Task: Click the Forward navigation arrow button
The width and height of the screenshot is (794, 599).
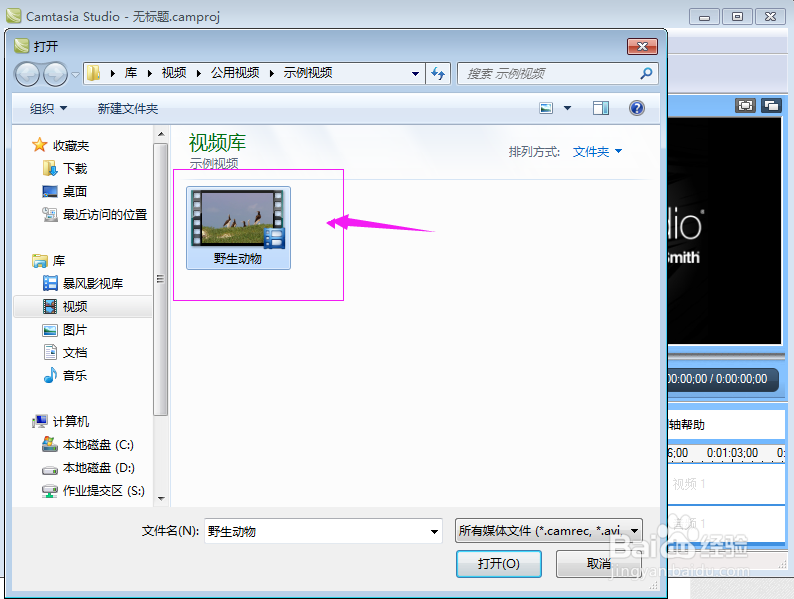Action: click(56, 74)
